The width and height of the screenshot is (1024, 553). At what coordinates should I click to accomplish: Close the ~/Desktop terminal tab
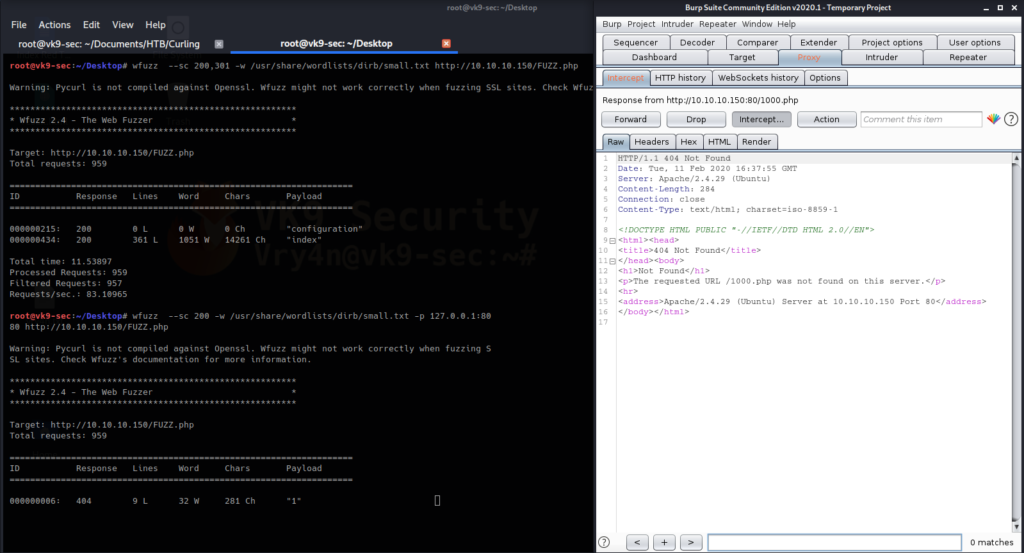446,43
